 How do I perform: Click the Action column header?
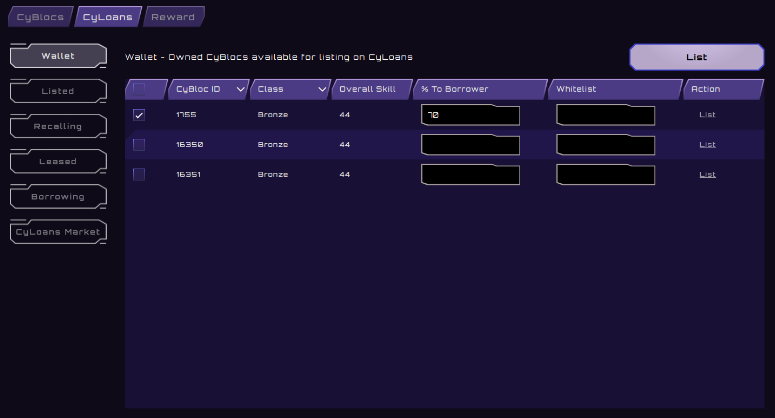coord(724,89)
